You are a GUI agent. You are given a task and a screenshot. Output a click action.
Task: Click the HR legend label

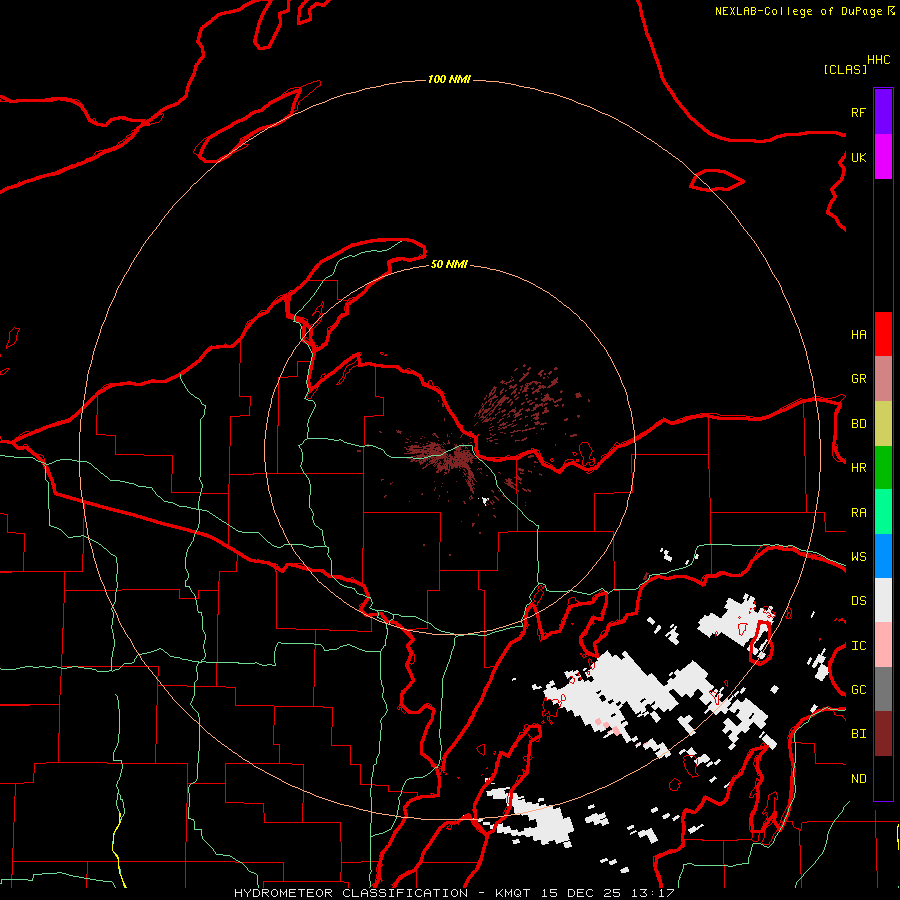pos(858,468)
